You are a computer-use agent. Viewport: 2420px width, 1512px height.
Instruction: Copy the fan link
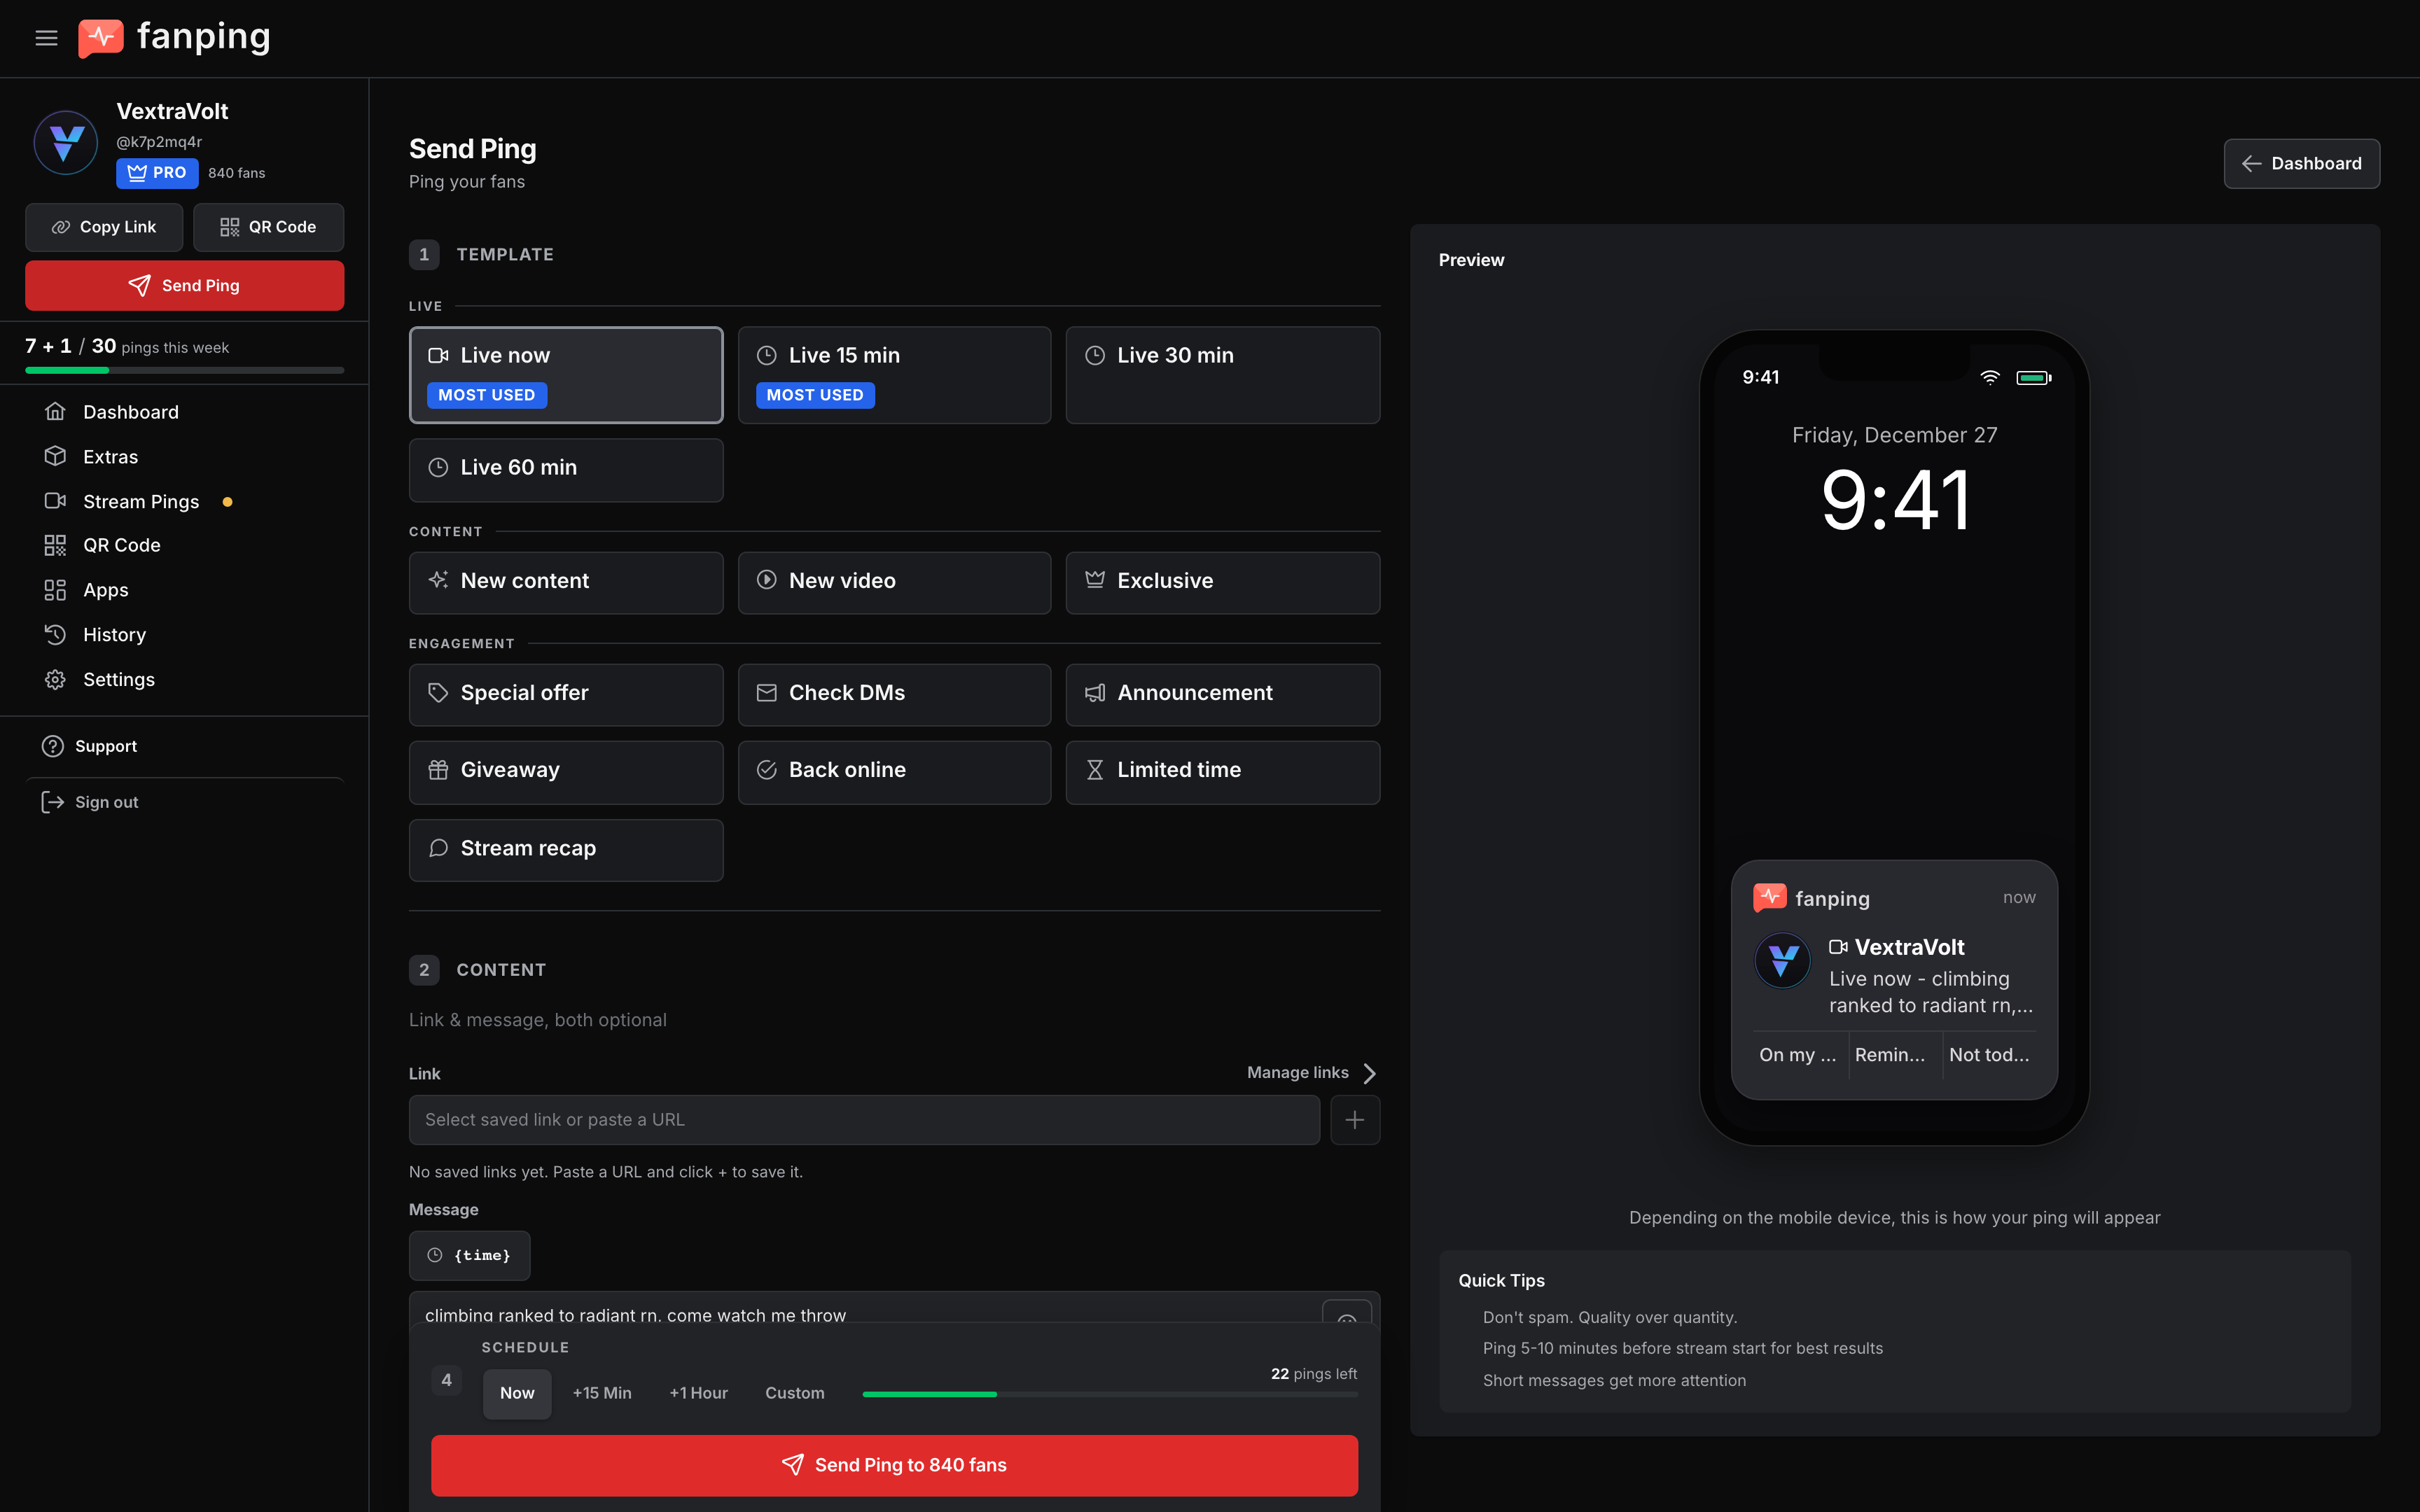tap(104, 227)
